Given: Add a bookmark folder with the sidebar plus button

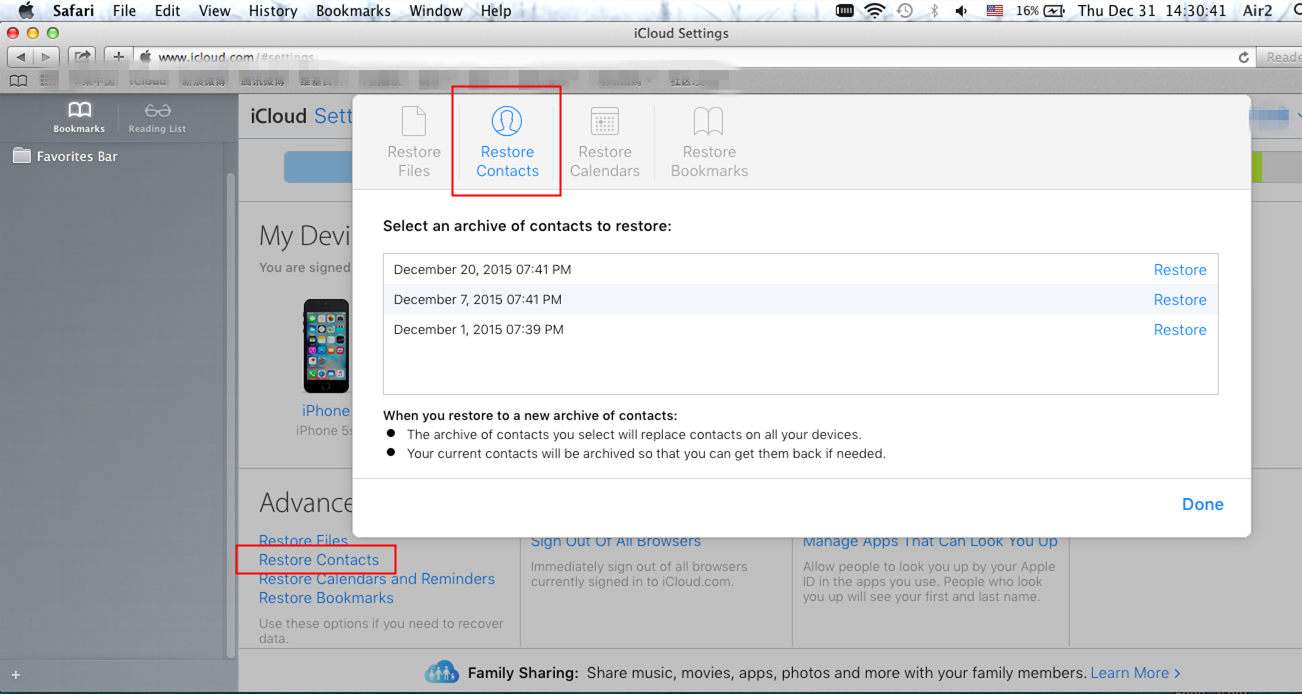Looking at the screenshot, I should pyautogui.click(x=16, y=676).
